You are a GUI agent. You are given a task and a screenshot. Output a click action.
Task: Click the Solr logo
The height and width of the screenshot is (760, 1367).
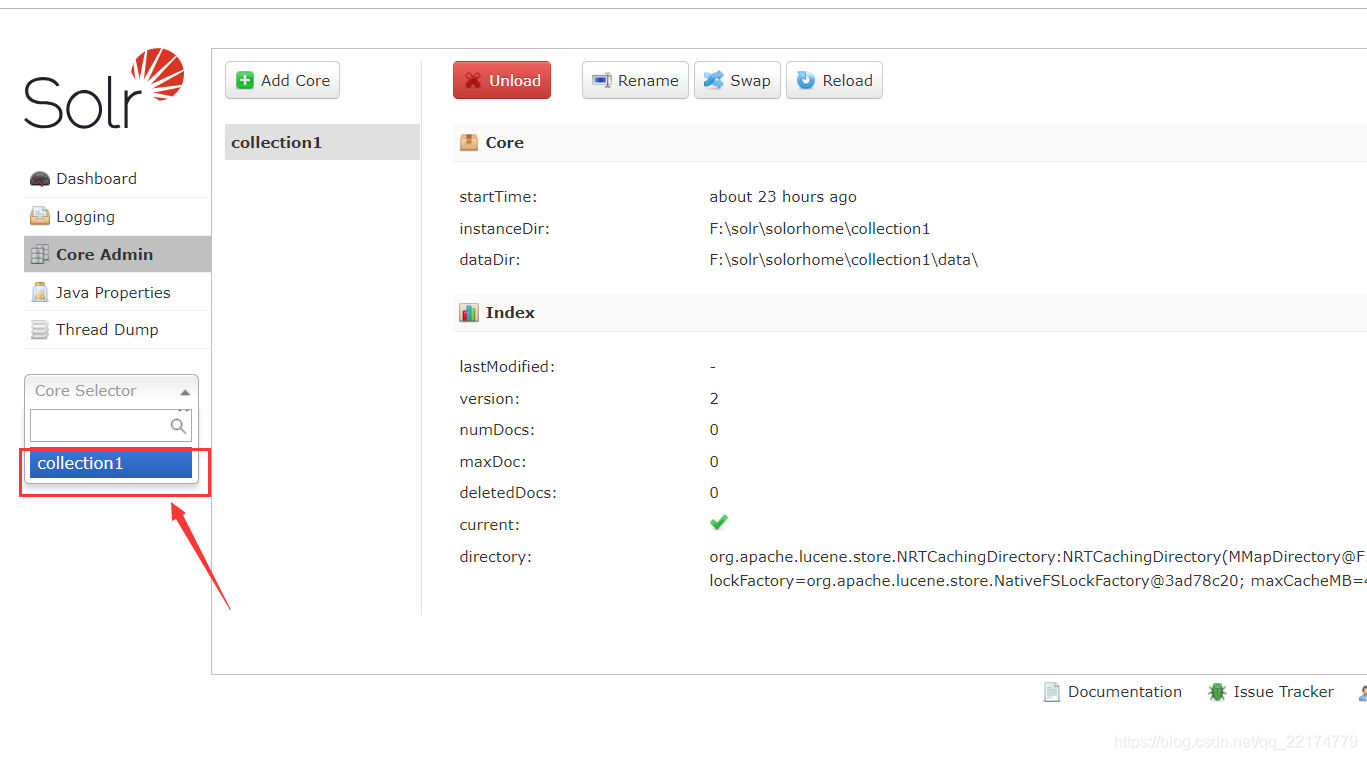point(105,89)
